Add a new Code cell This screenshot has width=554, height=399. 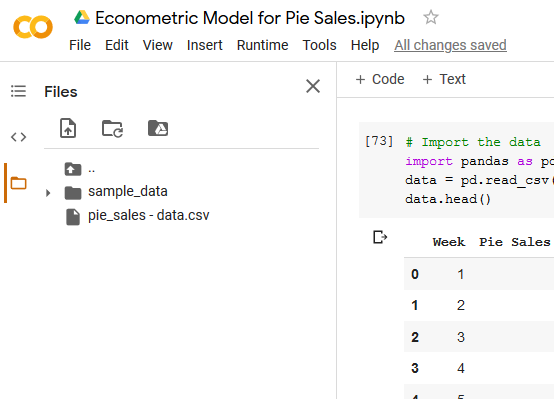(x=380, y=79)
